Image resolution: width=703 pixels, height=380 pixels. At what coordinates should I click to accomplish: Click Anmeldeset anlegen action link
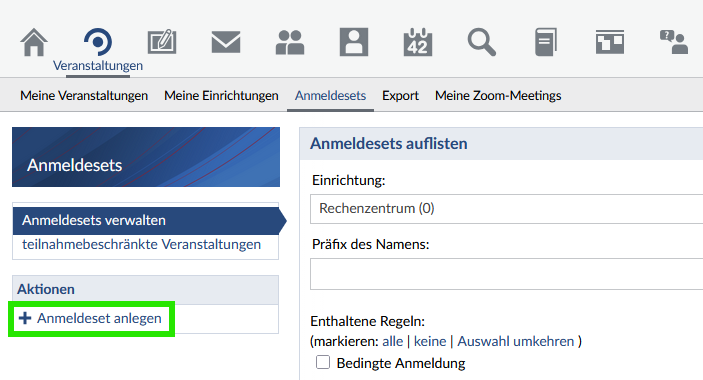[x=99, y=318]
